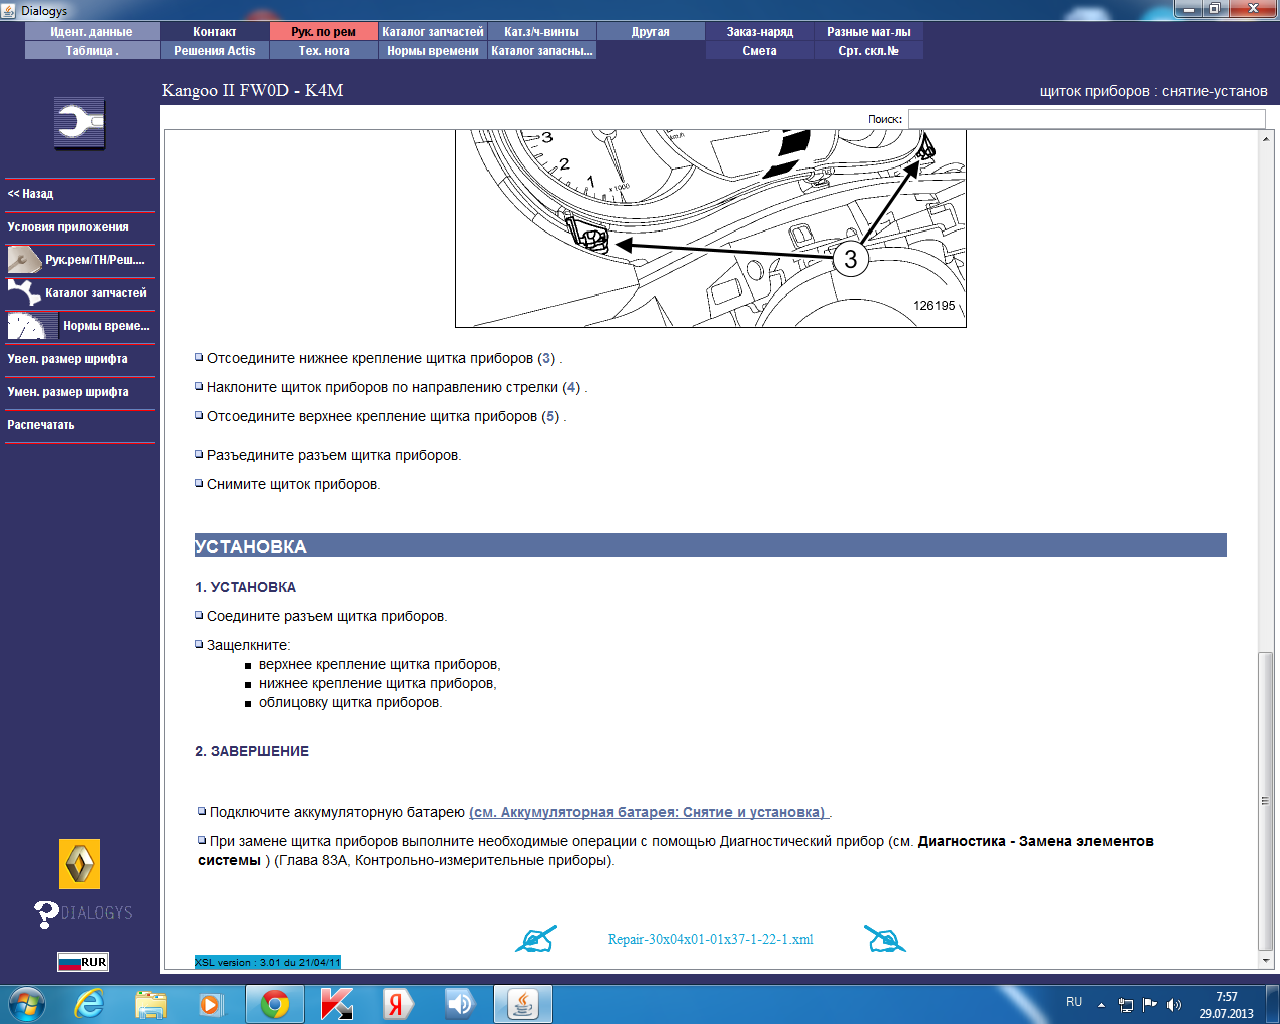This screenshot has width=1280, height=1024.
Task: Click the wrench logo icon in sidebar
Action: (x=79, y=124)
